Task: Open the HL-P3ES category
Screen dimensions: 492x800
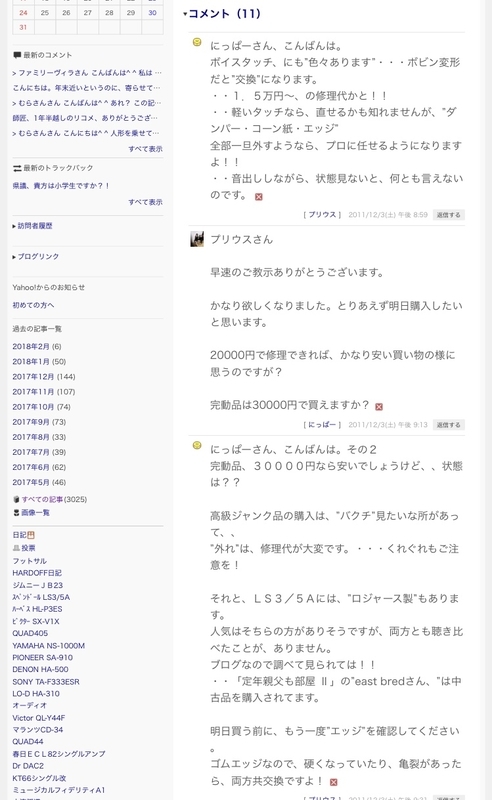Action: pos(37,609)
